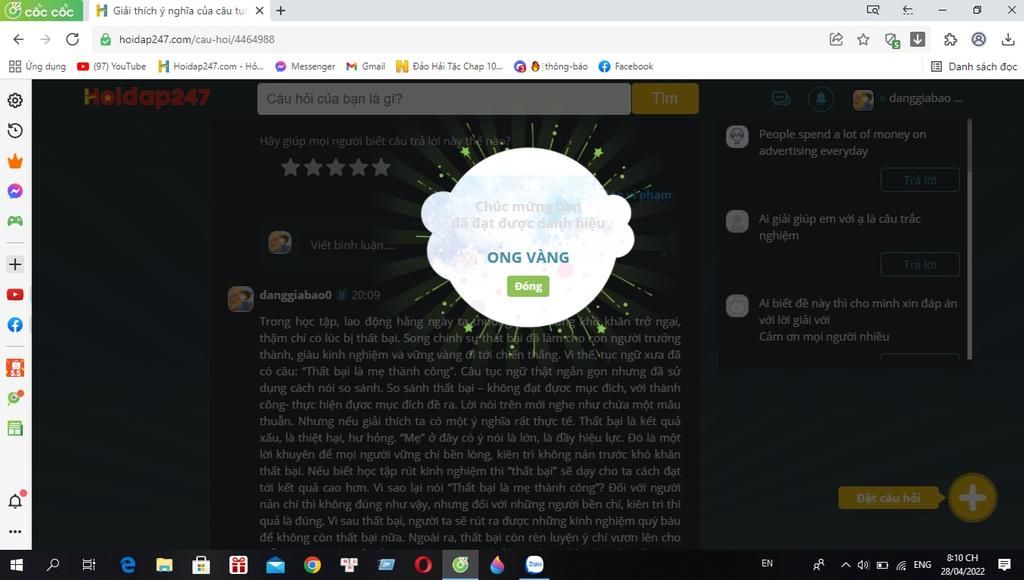Rate the answer five stars

click(x=381, y=168)
